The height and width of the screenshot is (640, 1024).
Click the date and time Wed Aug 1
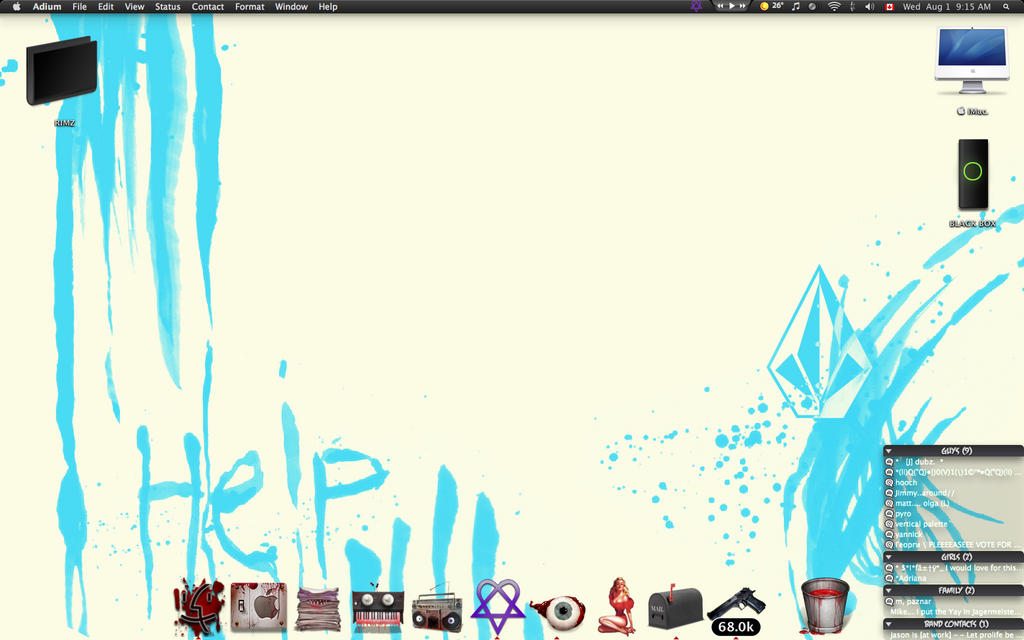pyautogui.click(x=947, y=7)
